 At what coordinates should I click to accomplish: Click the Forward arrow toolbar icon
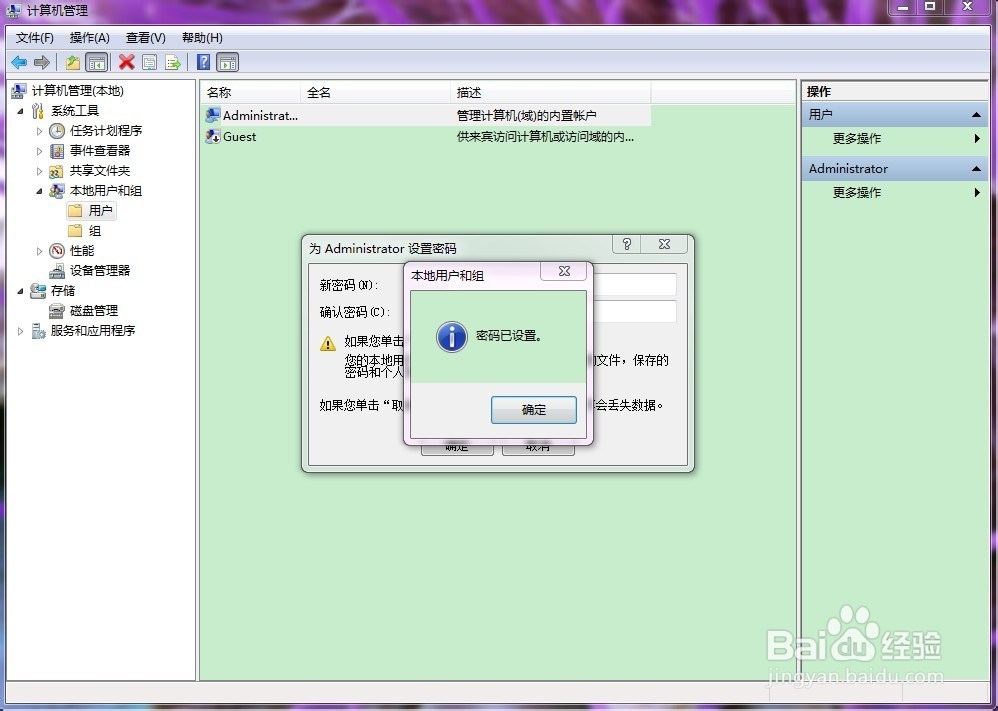41,62
